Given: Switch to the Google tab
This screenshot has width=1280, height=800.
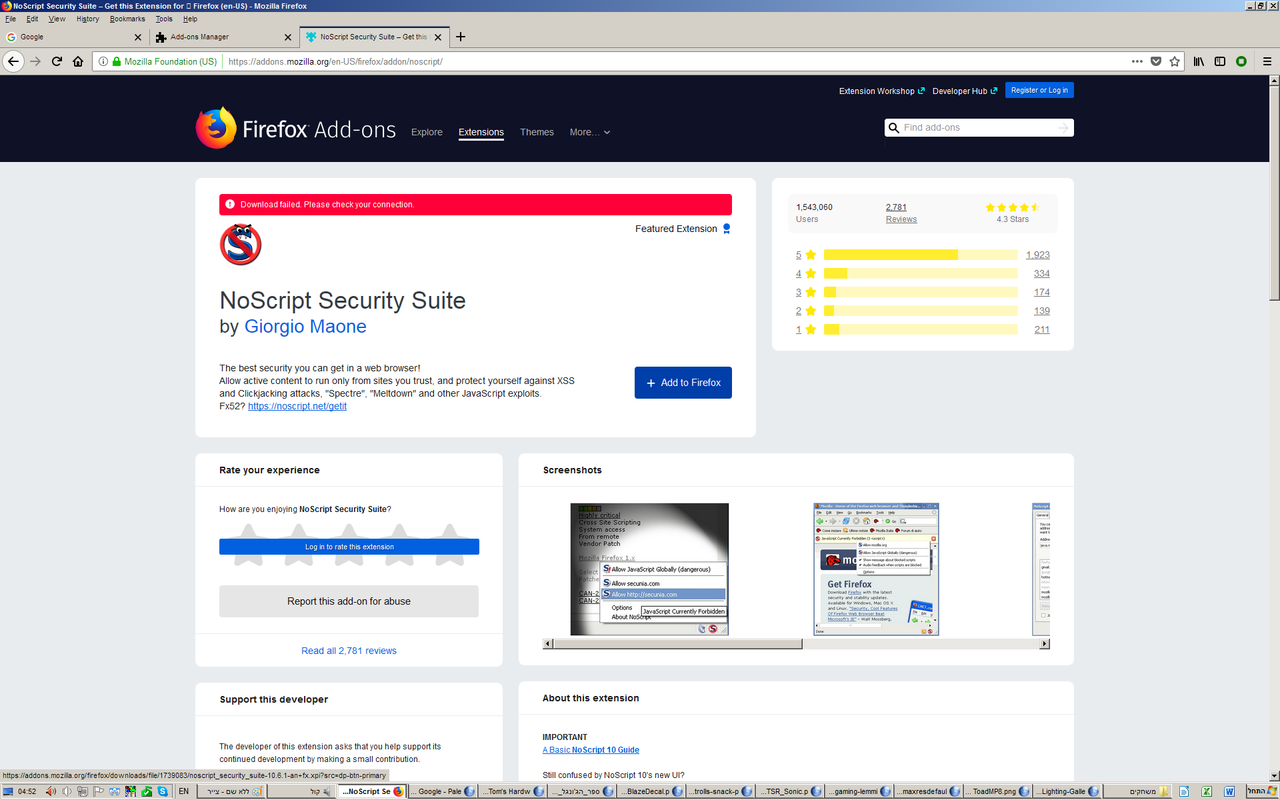Looking at the screenshot, I should (75, 37).
